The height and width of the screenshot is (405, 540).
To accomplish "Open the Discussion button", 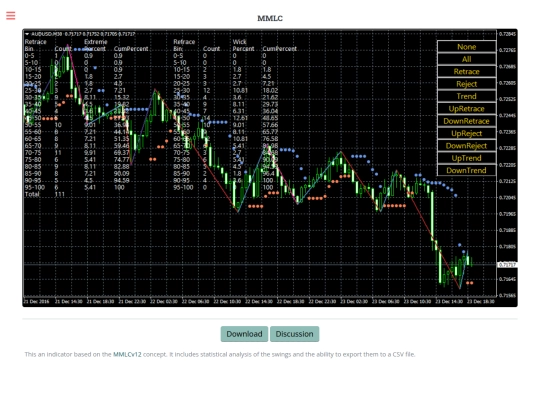I will (294, 334).
